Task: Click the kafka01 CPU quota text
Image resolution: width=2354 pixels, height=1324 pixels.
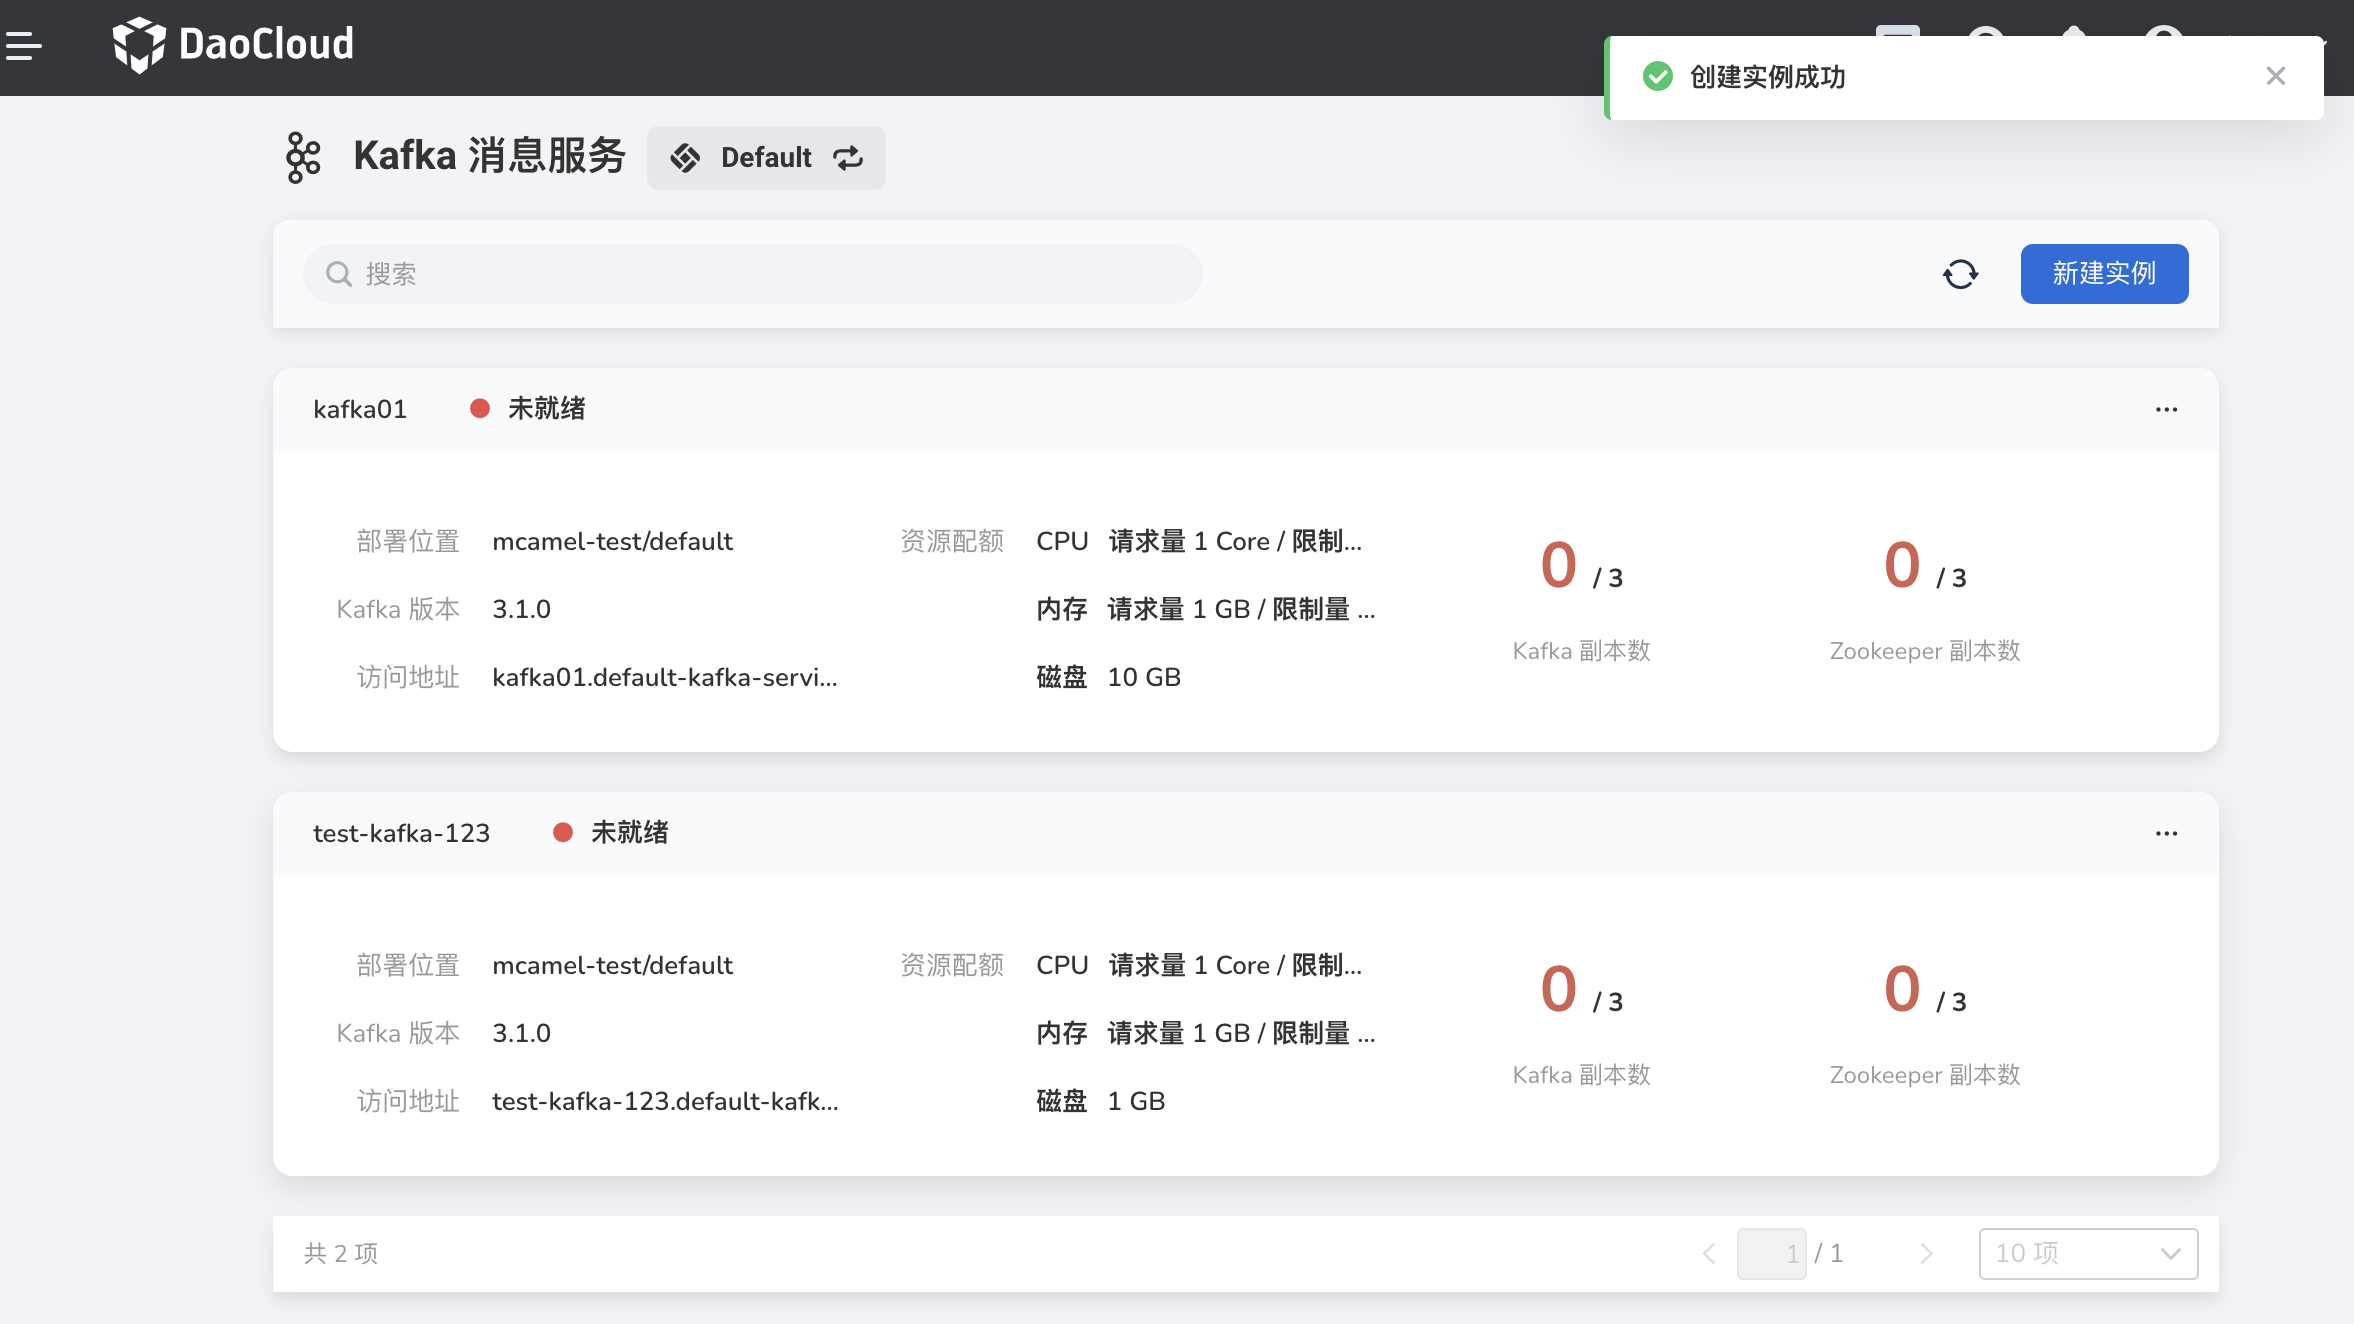Action: pos(1235,541)
